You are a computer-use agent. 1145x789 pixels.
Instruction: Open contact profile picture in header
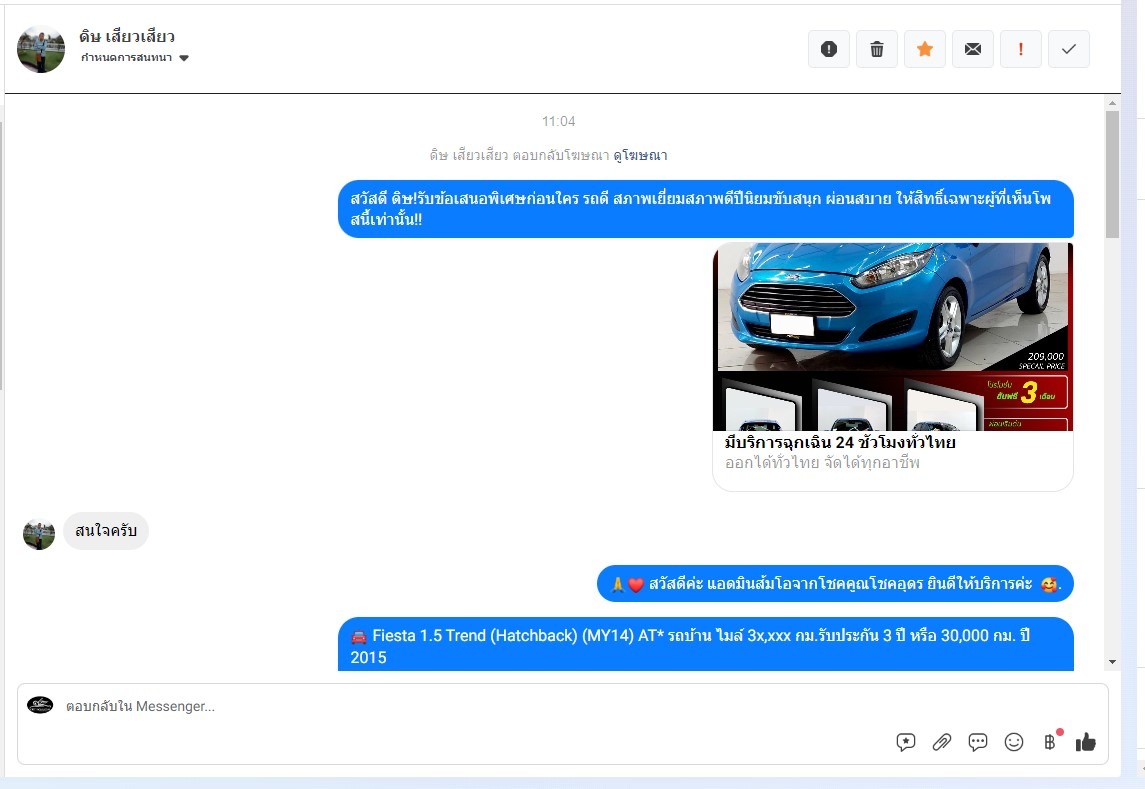click(41, 49)
